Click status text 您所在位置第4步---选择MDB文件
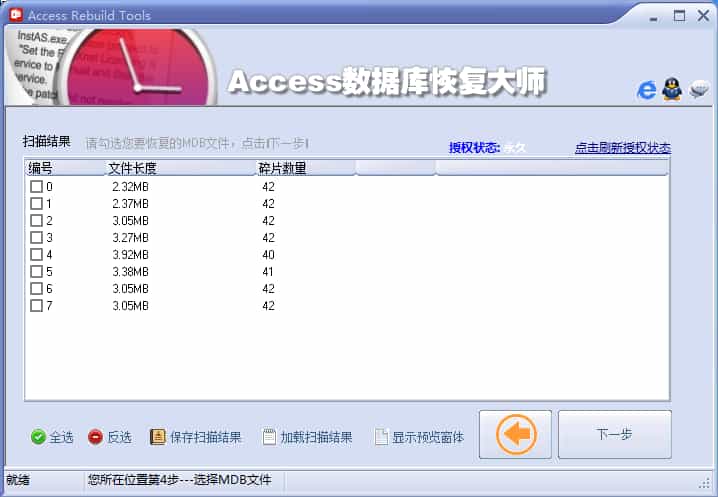The image size is (718, 497). click(x=180, y=480)
